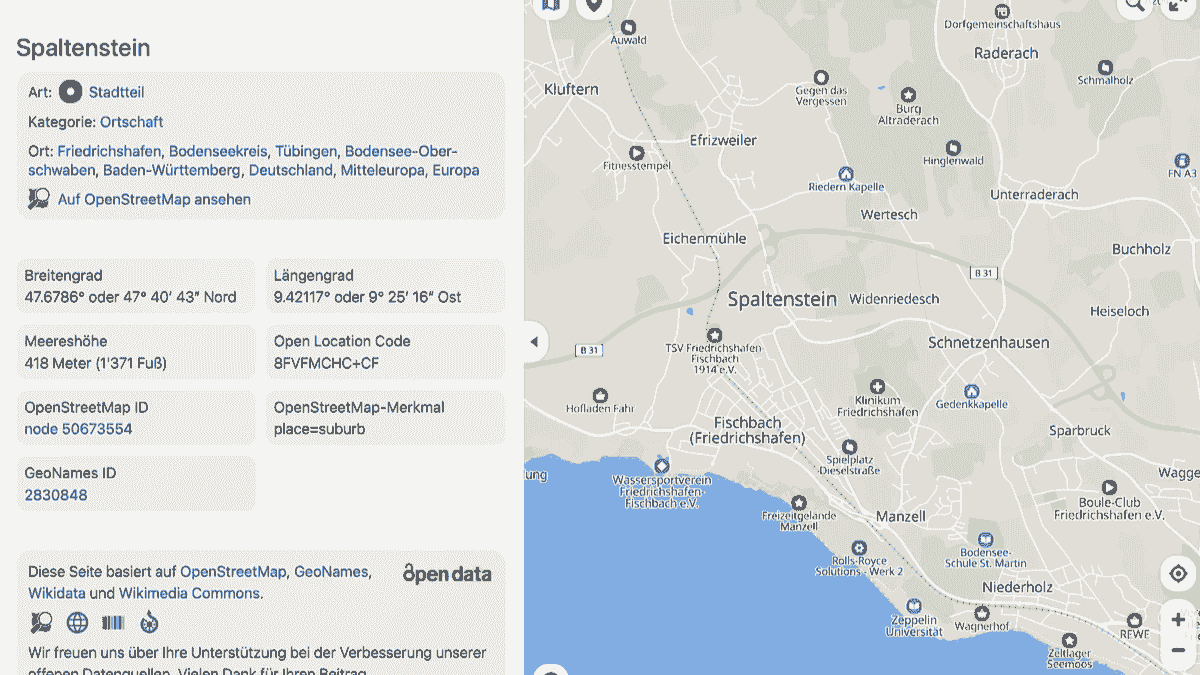Image resolution: width=1200 pixels, height=675 pixels.
Task: Select the Klinikum Friedrichshafen hospital marker
Action: (877, 387)
